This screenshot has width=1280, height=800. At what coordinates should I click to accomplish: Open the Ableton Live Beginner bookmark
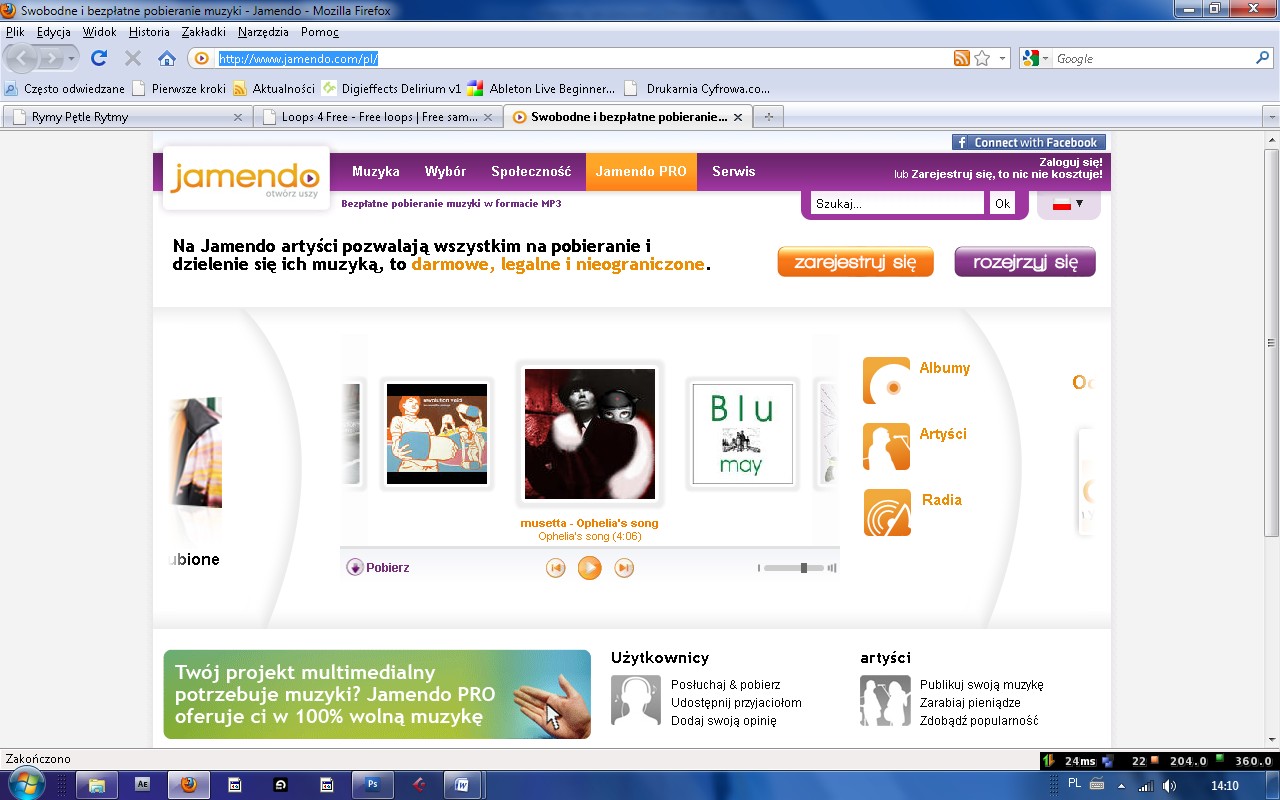pyautogui.click(x=541, y=88)
